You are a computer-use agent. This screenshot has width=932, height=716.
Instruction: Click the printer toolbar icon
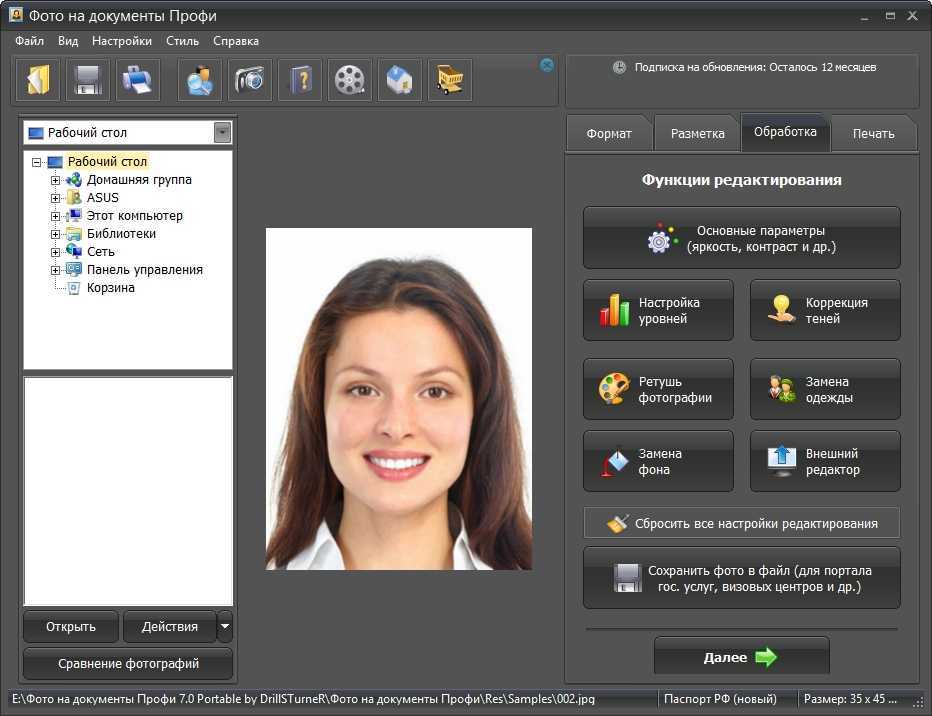(138, 80)
